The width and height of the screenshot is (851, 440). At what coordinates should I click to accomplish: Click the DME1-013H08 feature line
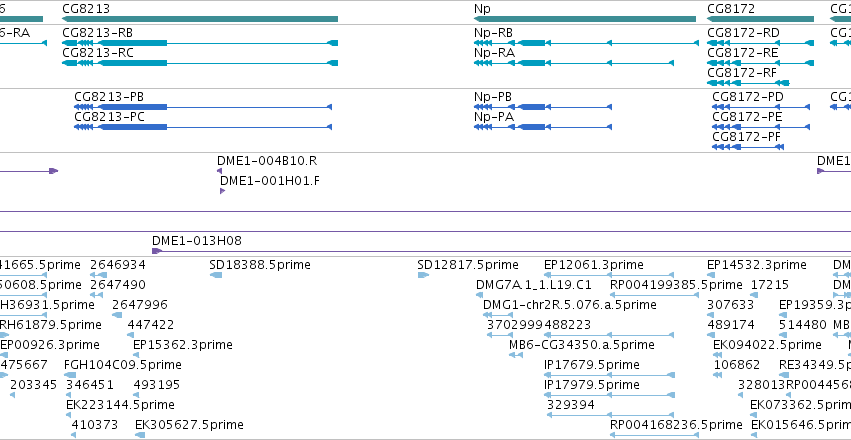point(400,251)
